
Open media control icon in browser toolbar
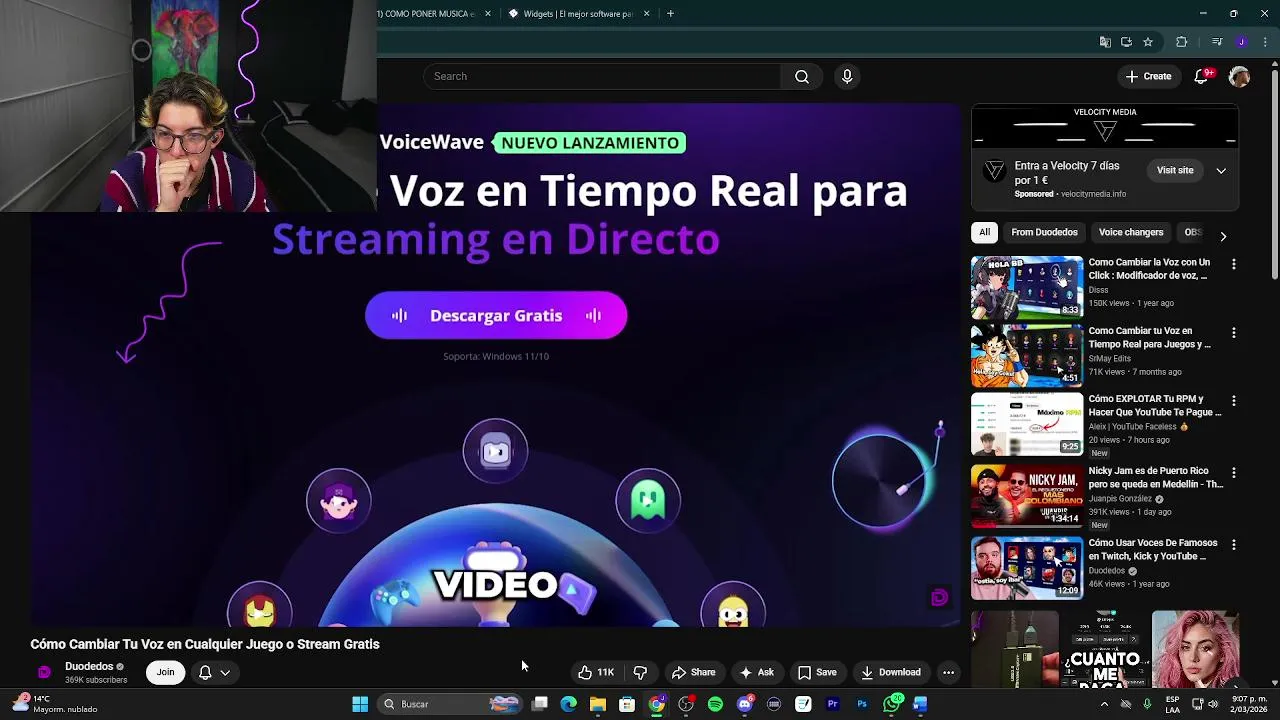click(1217, 42)
